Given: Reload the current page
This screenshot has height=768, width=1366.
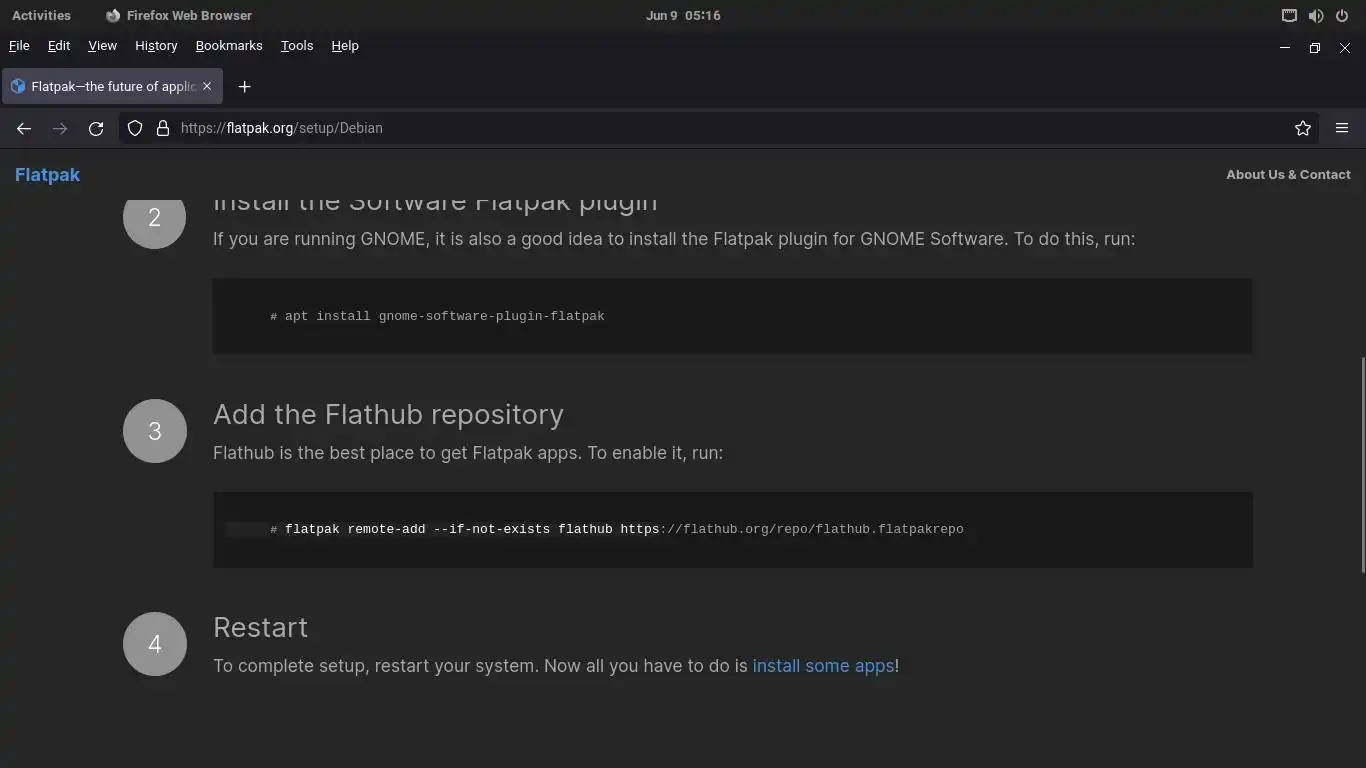Looking at the screenshot, I should (96, 128).
